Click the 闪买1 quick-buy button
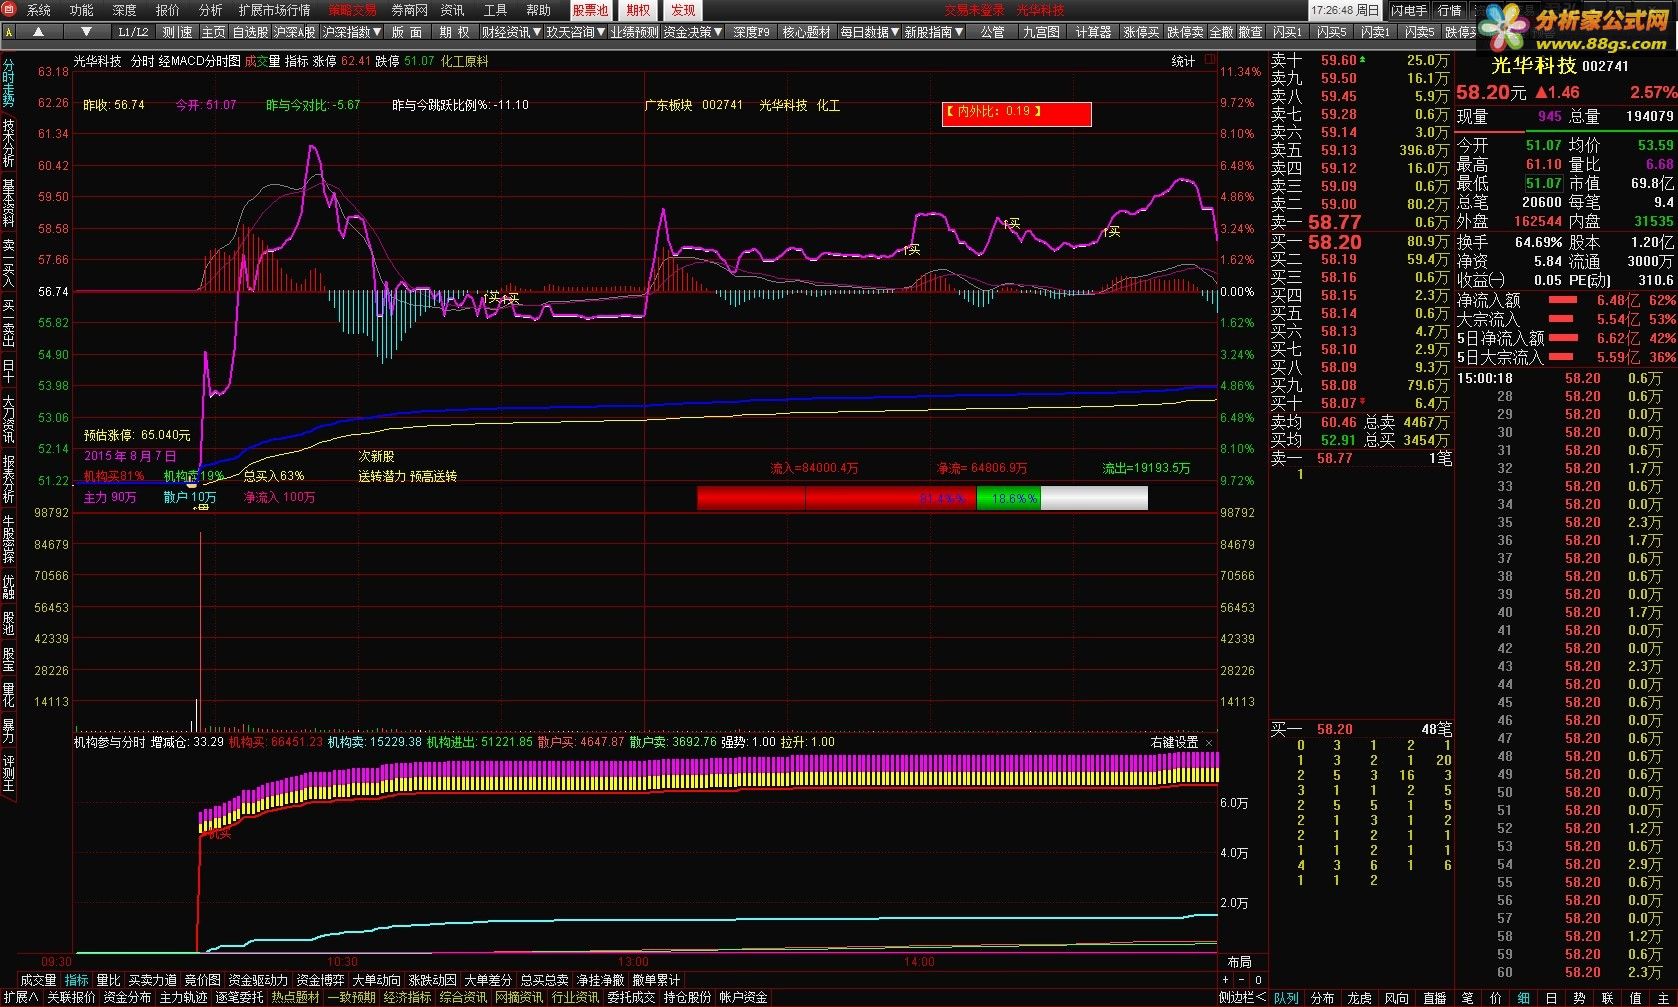The height and width of the screenshot is (1007, 1678). [x=1287, y=32]
